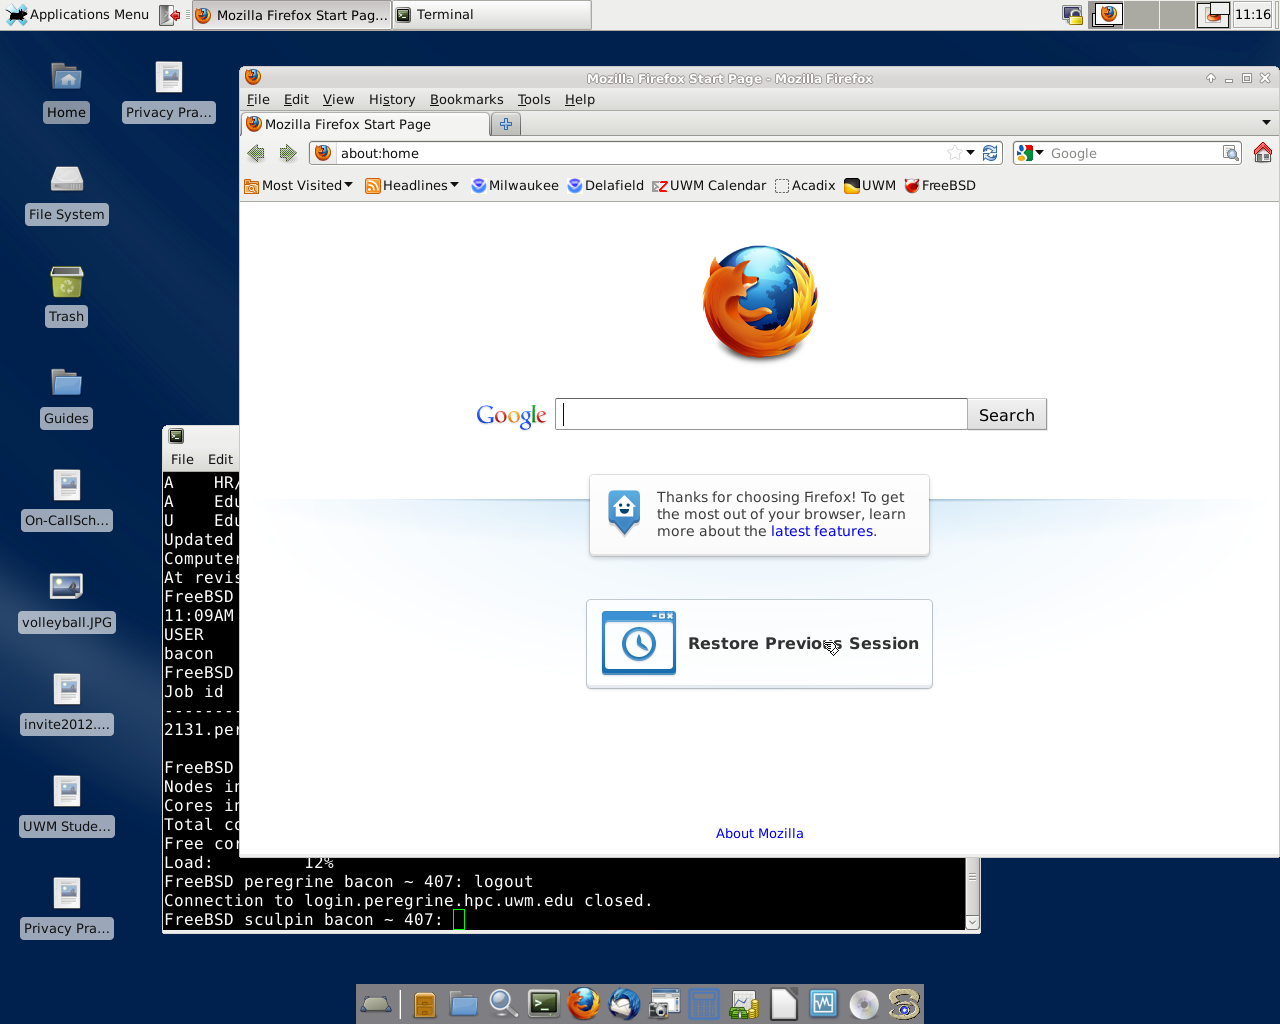Open the screenshot tool in dock
The height and width of the screenshot is (1024, 1280).
pos(664,1003)
